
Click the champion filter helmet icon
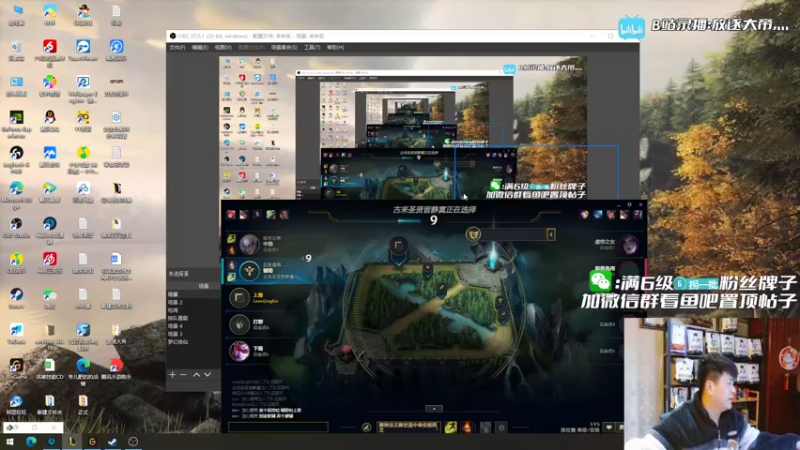pos(473,234)
